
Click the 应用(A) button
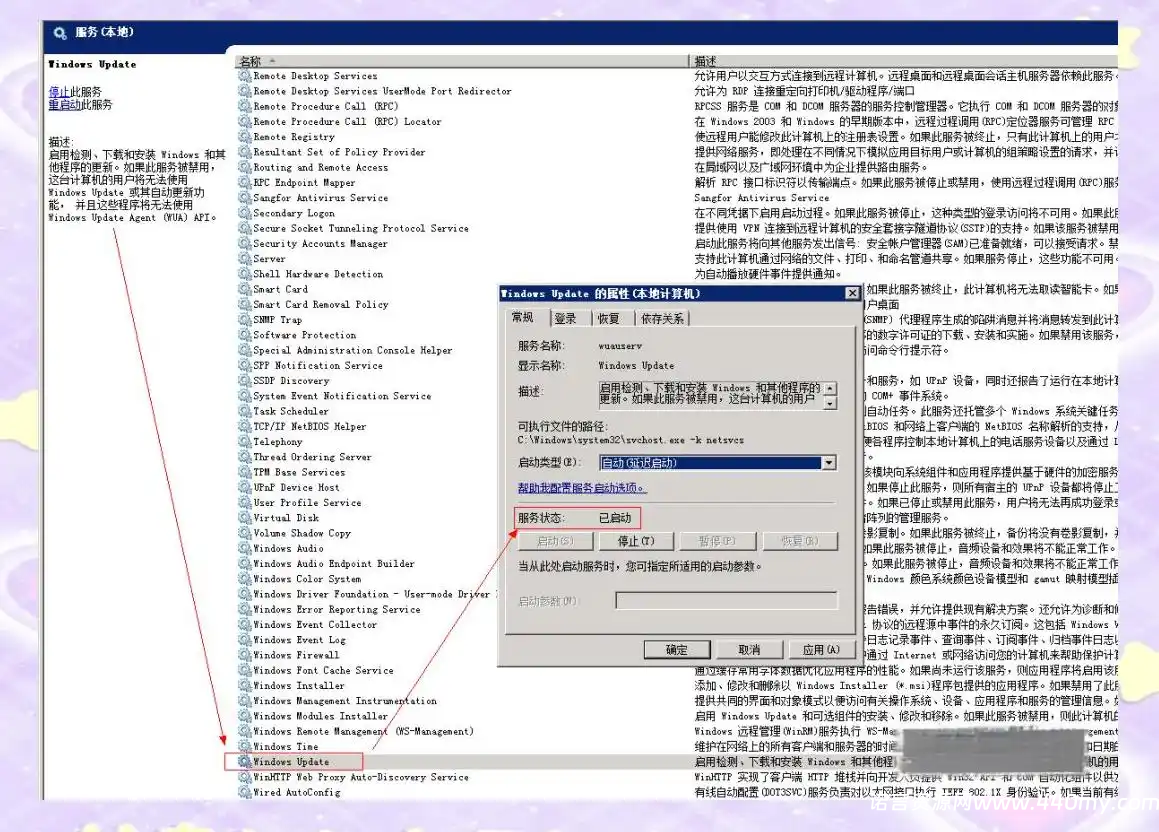pyautogui.click(x=821, y=649)
